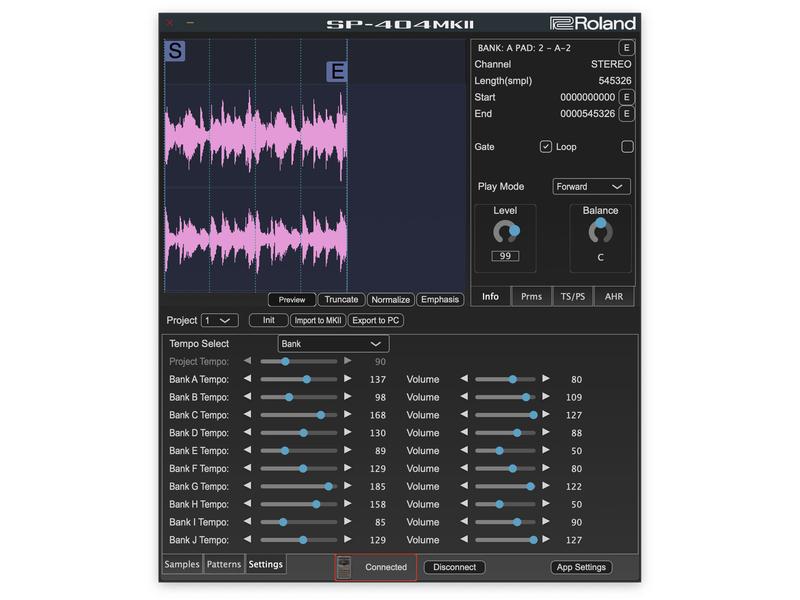Click the S start marker on waveform
Viewport: 800px width, 600px height.
[x=175, y=51]
